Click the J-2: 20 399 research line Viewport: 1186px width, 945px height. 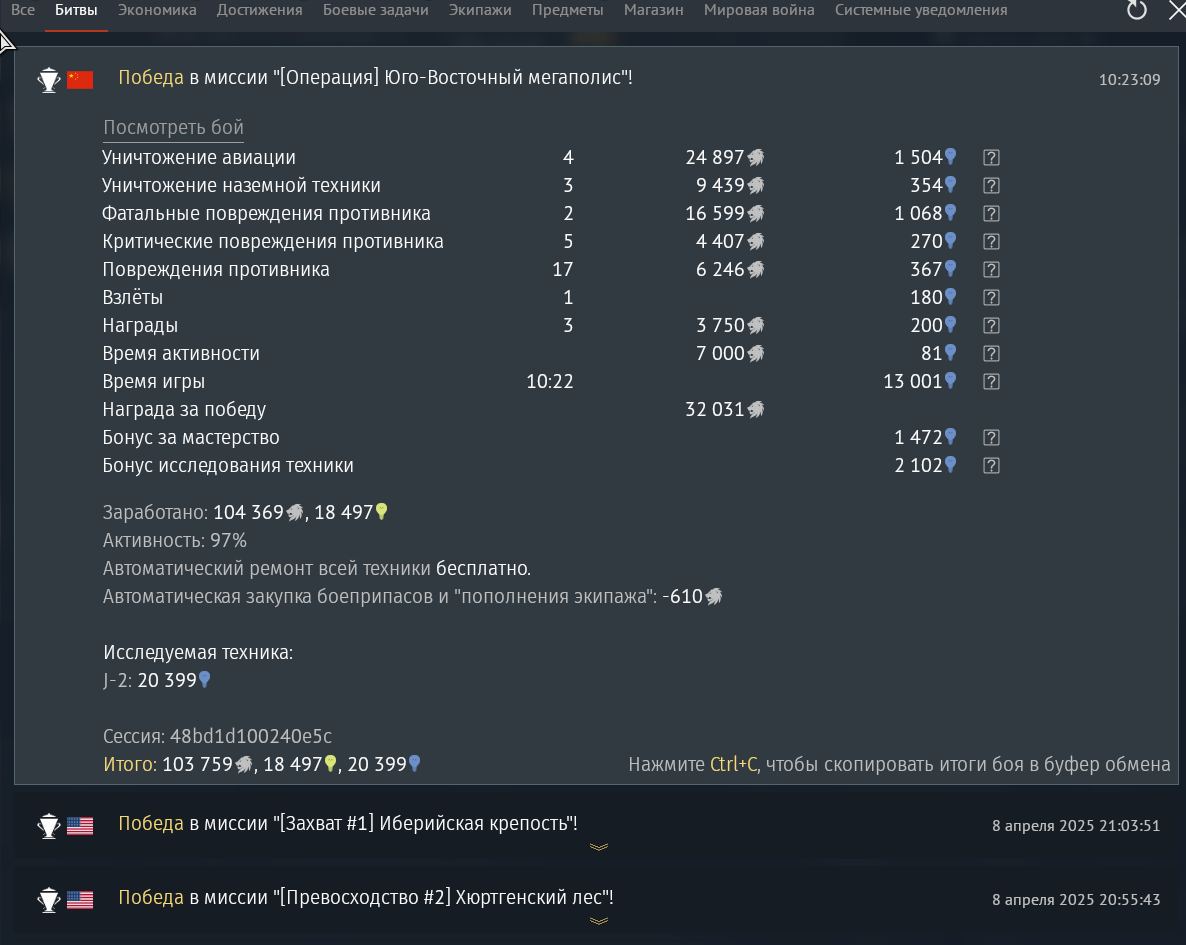[x=157, y=680]
